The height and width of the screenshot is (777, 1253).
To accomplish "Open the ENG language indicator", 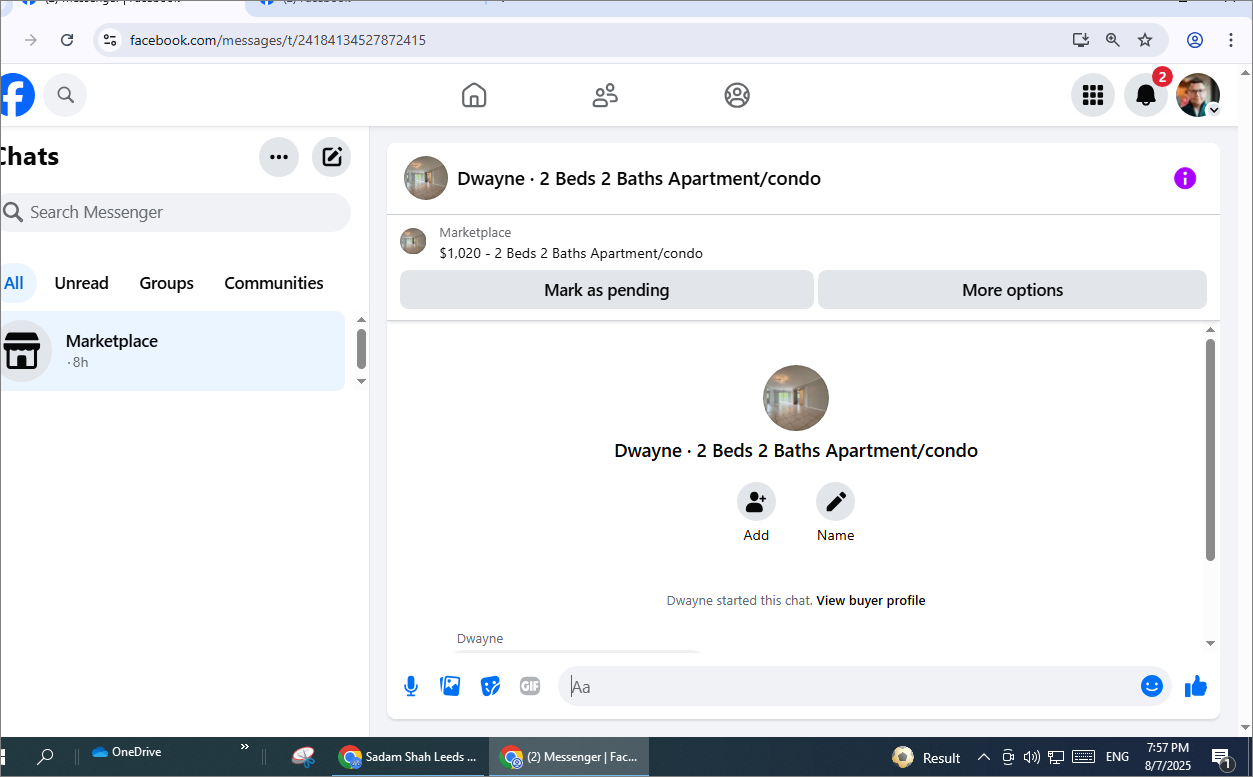I will (1117, 757).
